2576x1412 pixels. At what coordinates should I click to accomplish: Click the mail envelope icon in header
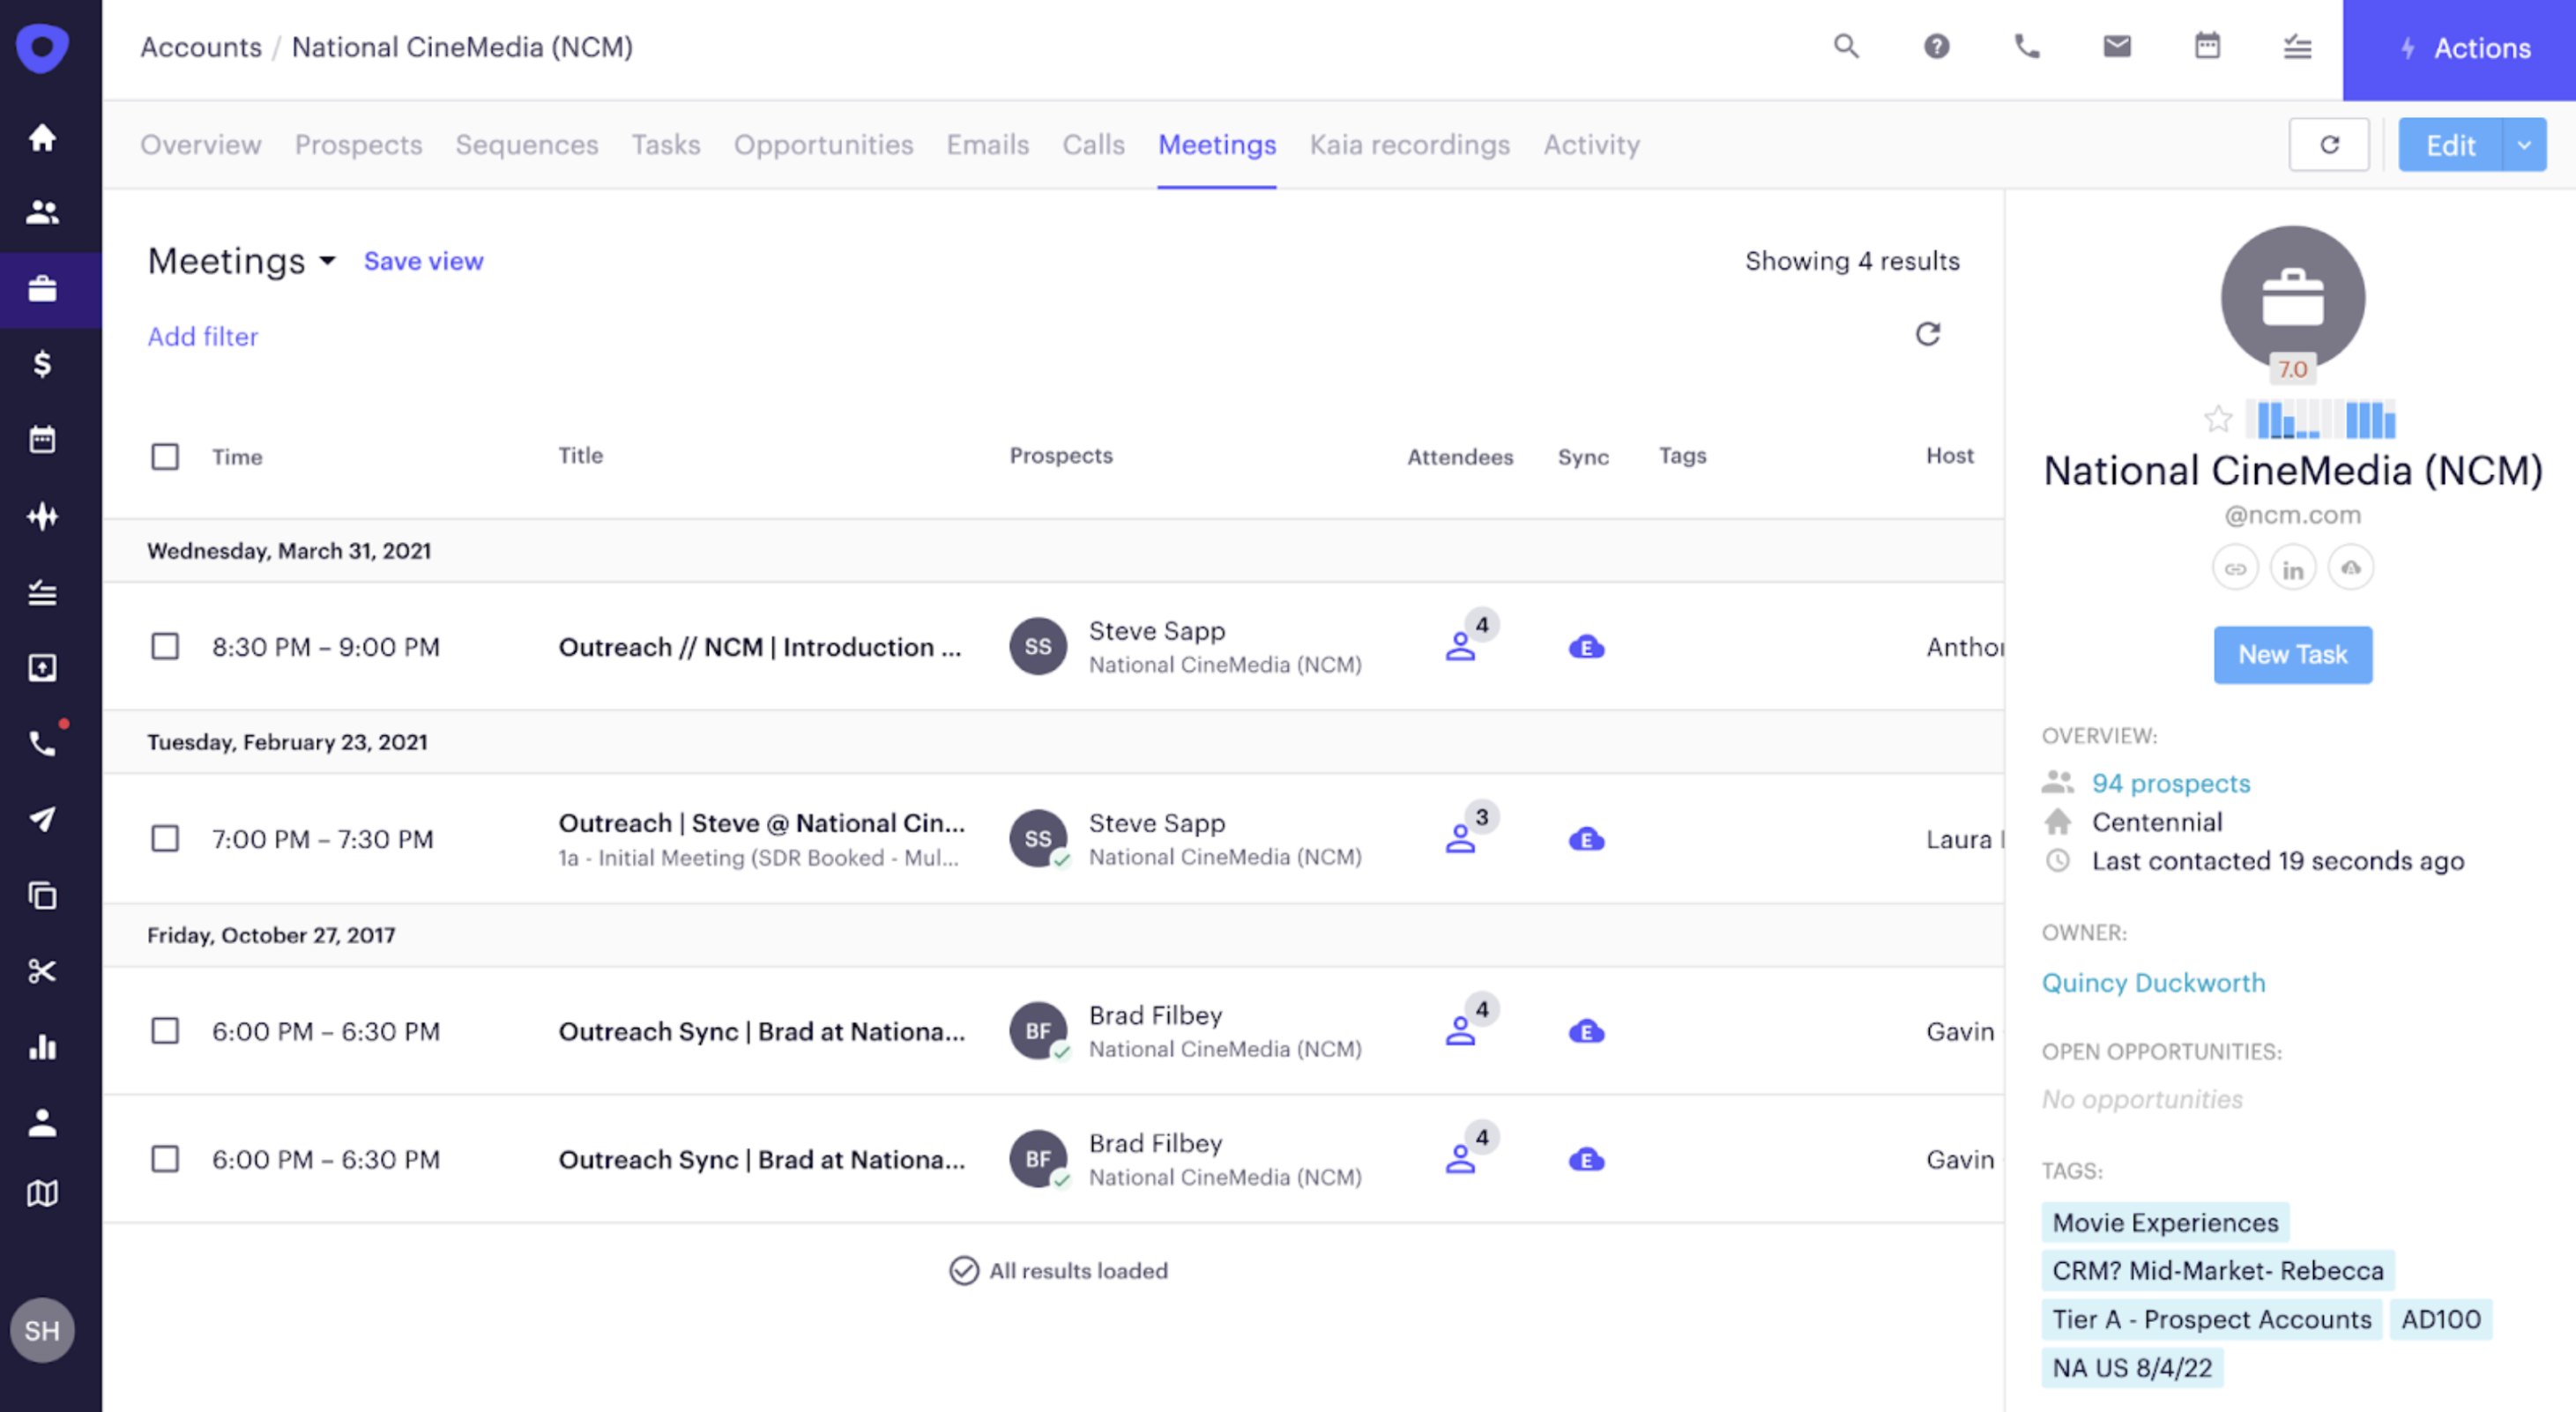[2116, 47]
